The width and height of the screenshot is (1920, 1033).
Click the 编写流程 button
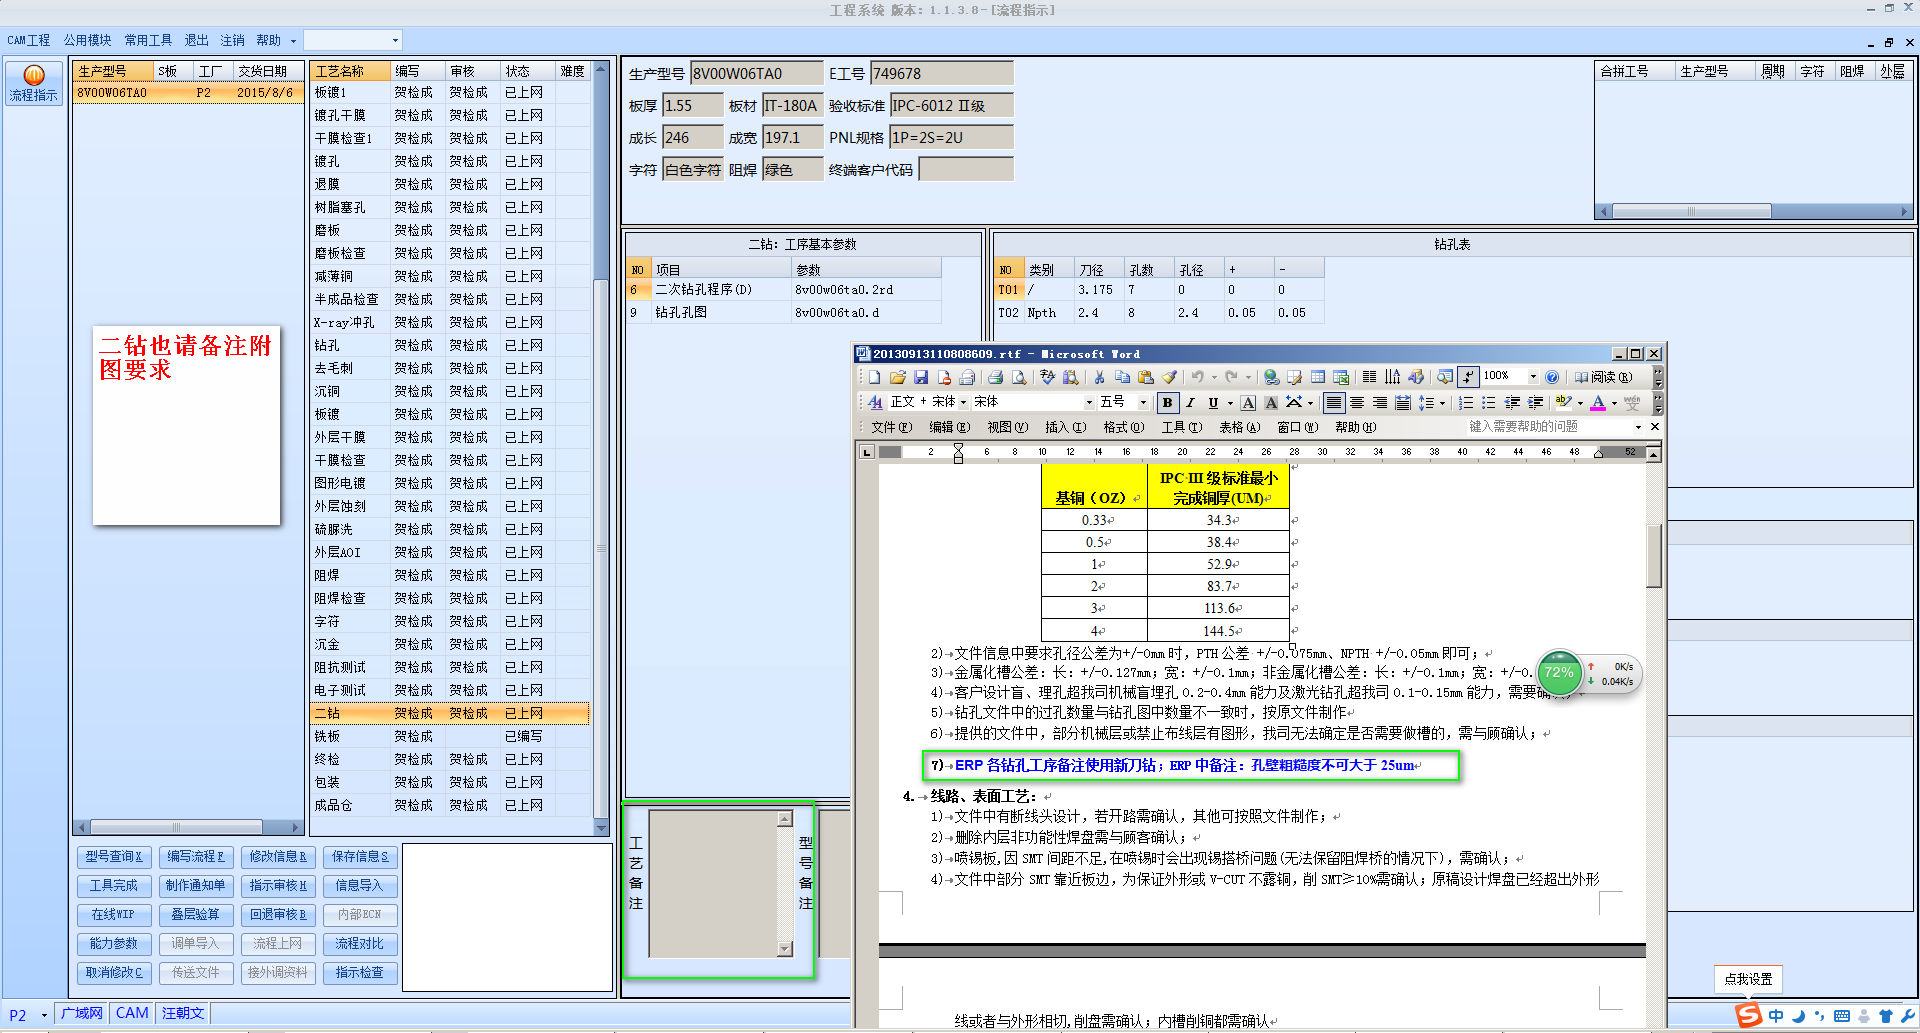196,857
